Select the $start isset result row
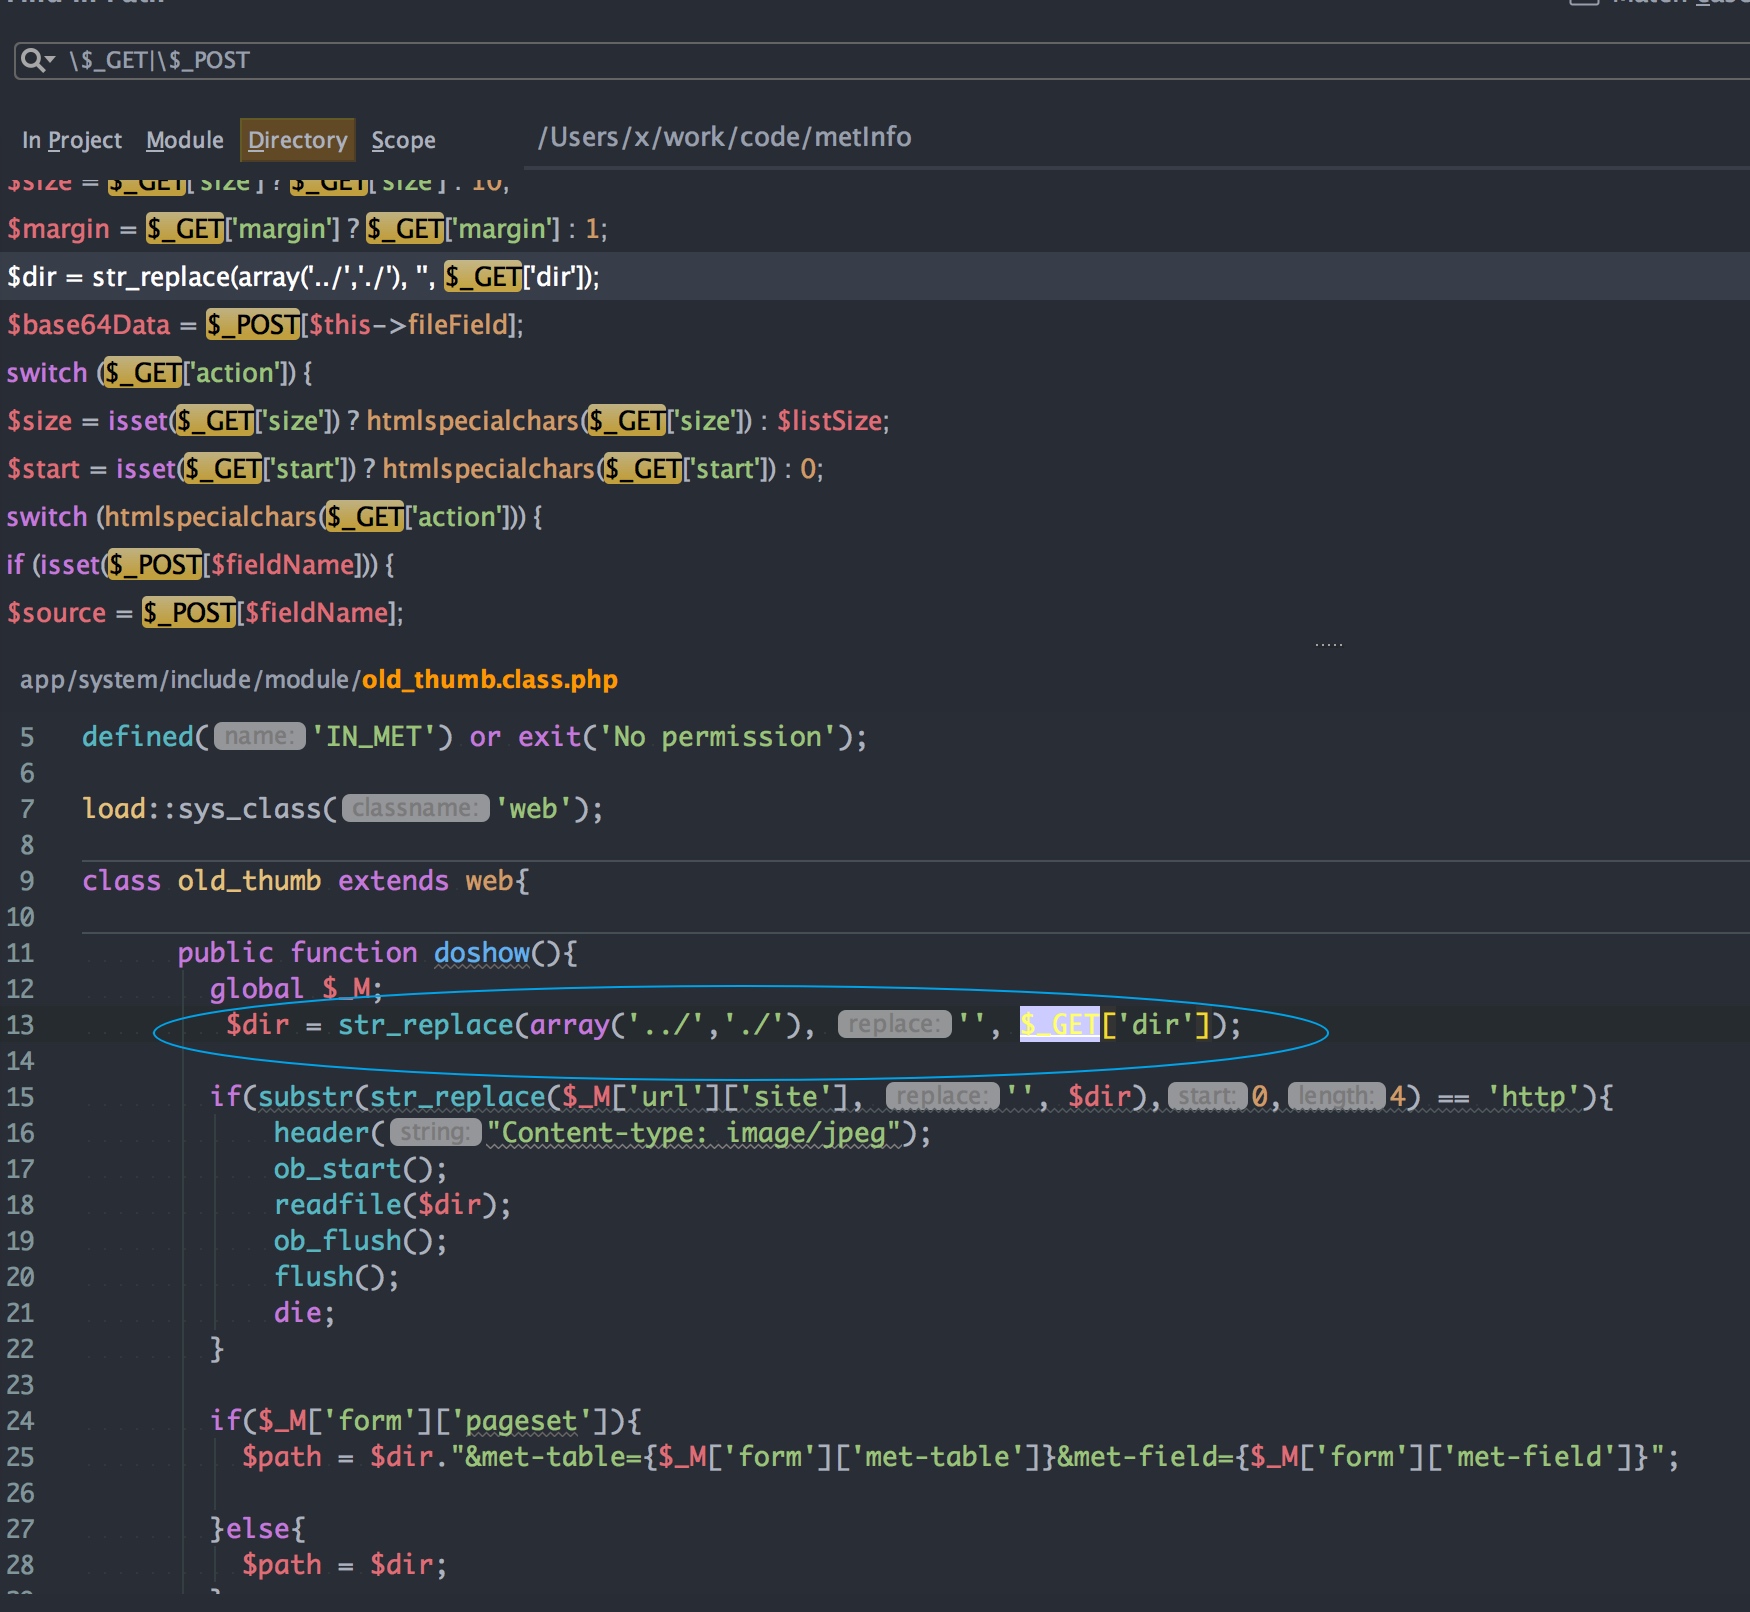The width and height of the screenshot is (1750, 1612). tap(414, 469)
